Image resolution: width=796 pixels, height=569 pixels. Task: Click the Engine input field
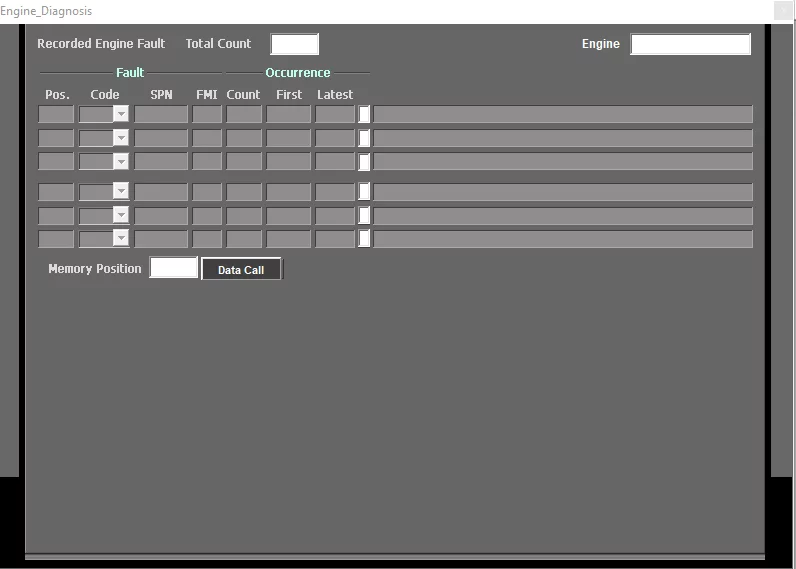click(x=690, y=44)
